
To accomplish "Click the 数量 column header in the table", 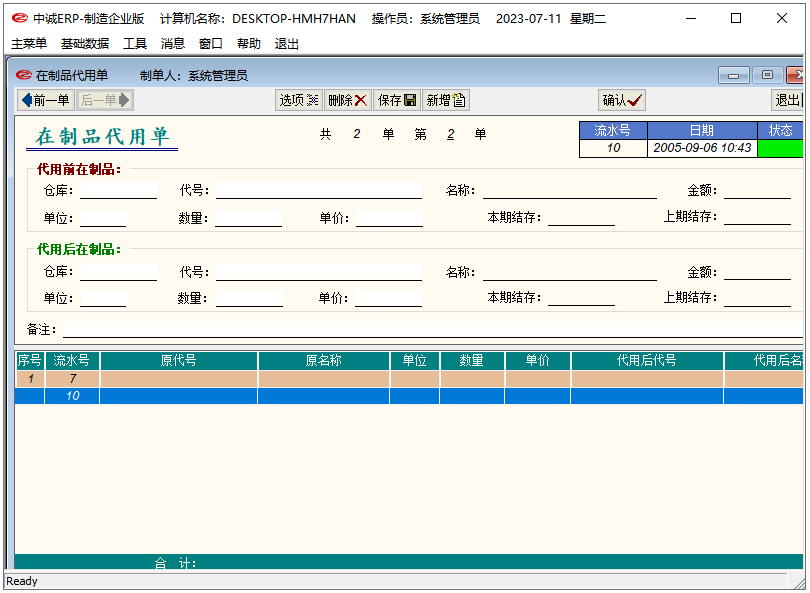I will coord(472,361).
